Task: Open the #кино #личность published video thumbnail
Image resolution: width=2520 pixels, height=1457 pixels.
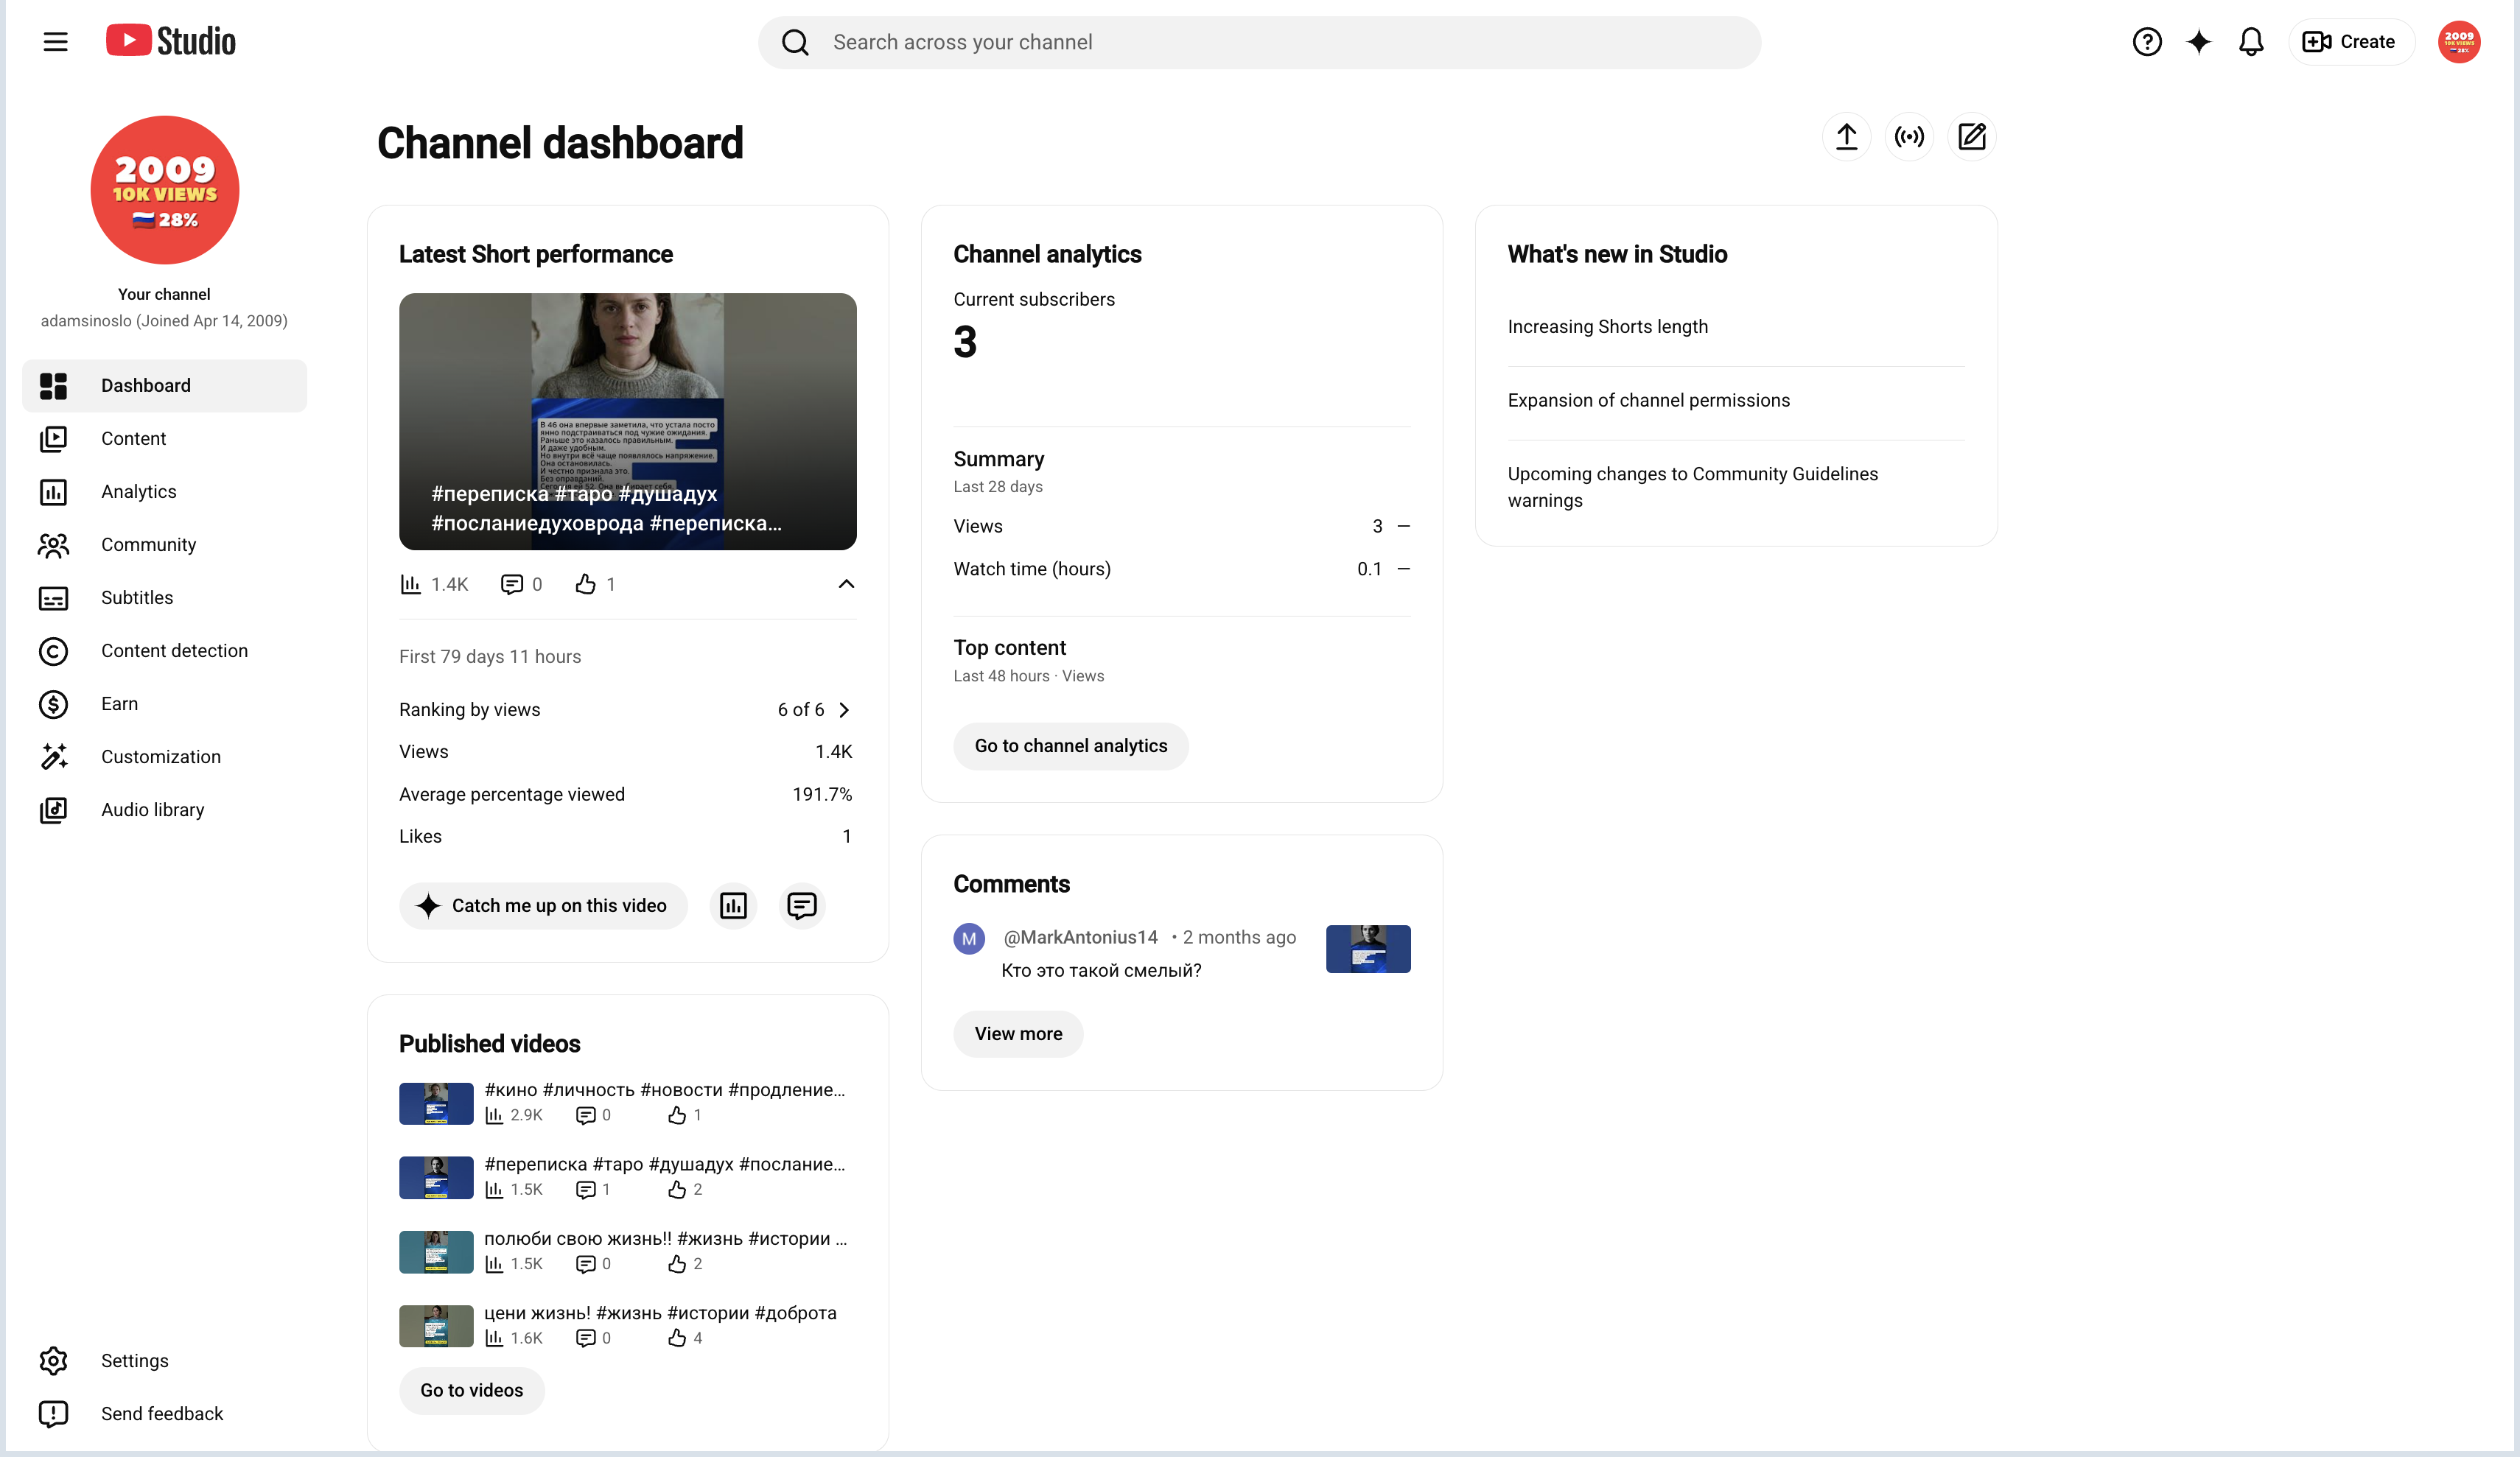Action: click(x=436, y=1104)
